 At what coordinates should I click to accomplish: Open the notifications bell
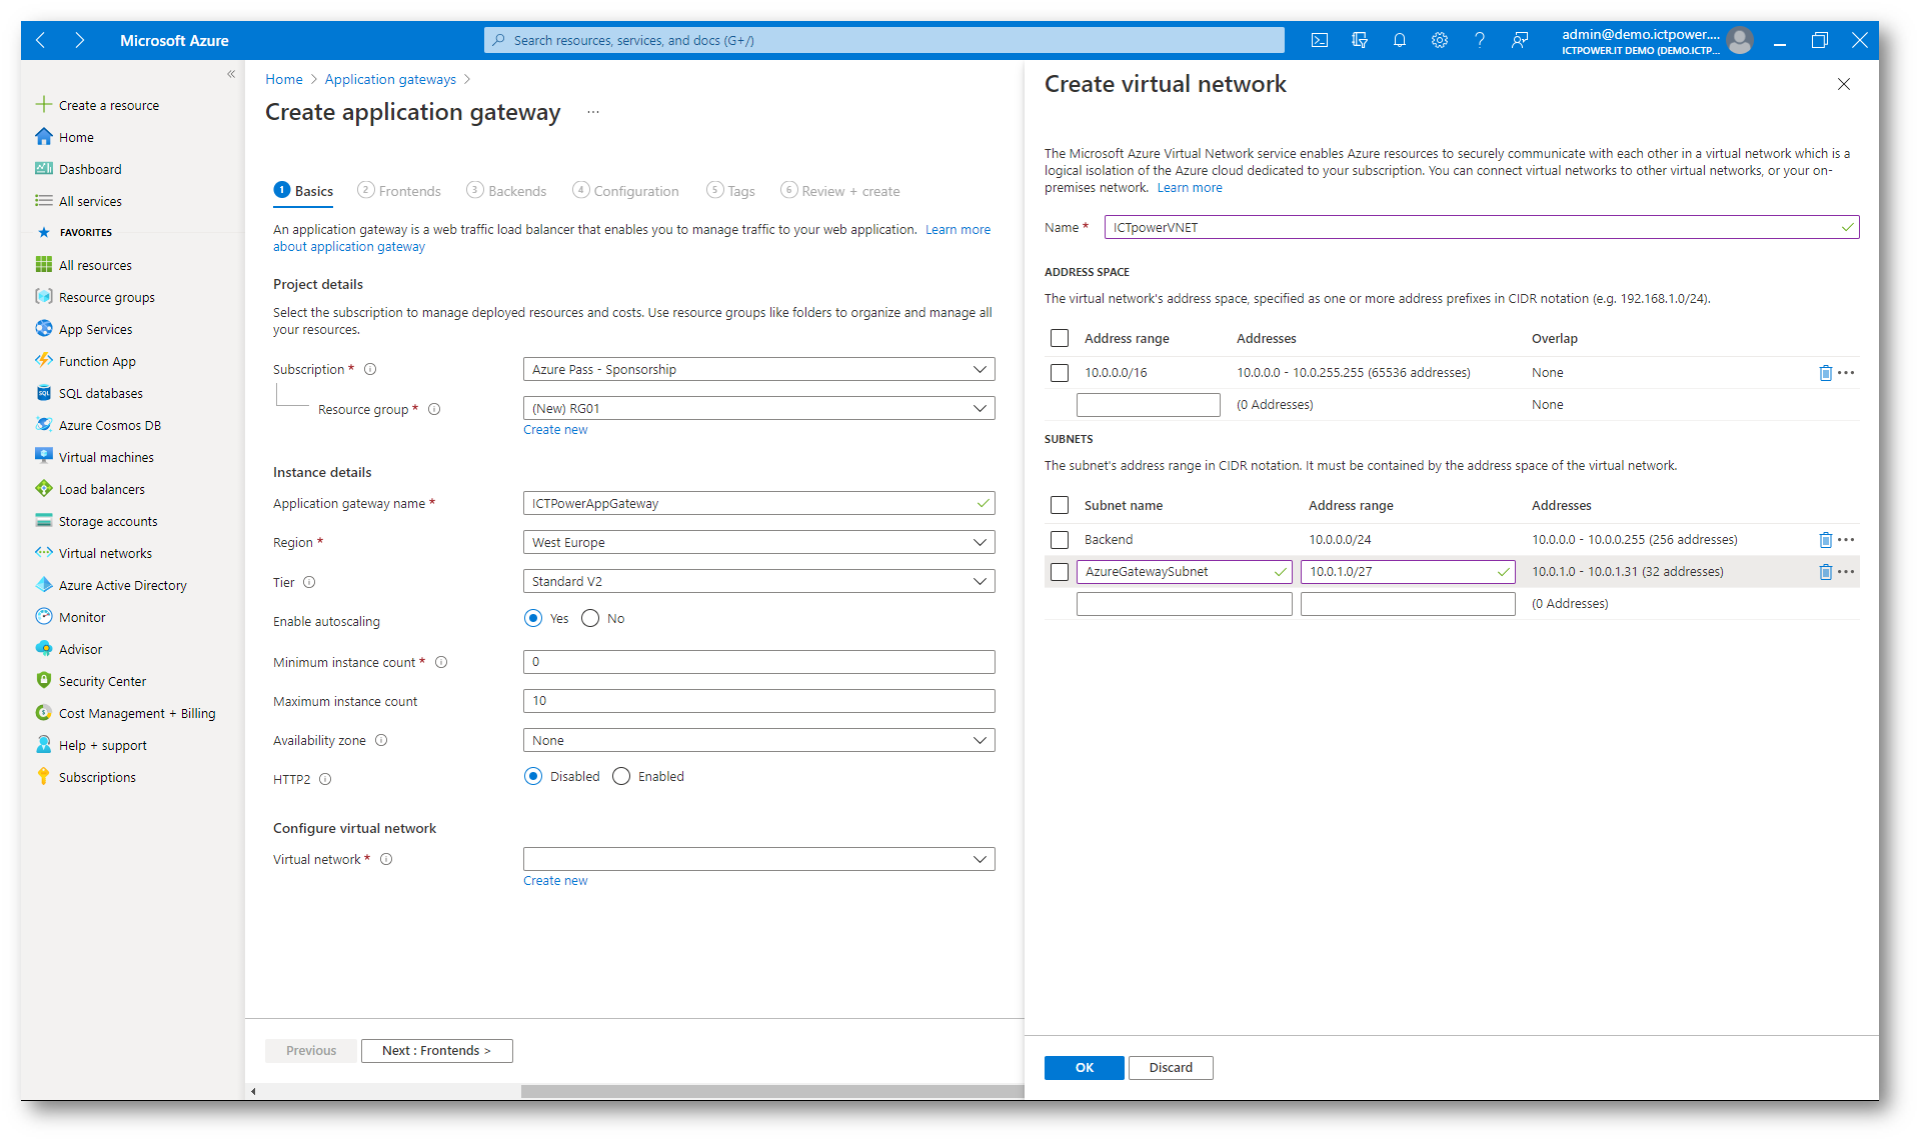click(x=1399, y=40)
